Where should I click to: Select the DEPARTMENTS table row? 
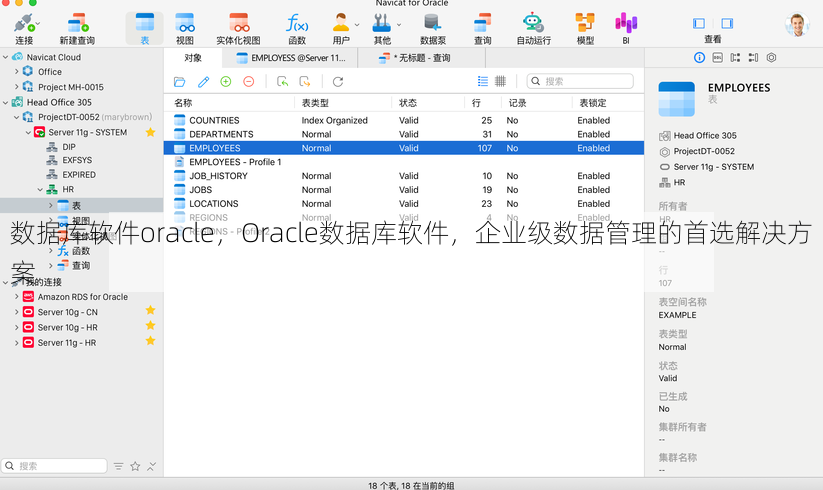click(404, 134)
